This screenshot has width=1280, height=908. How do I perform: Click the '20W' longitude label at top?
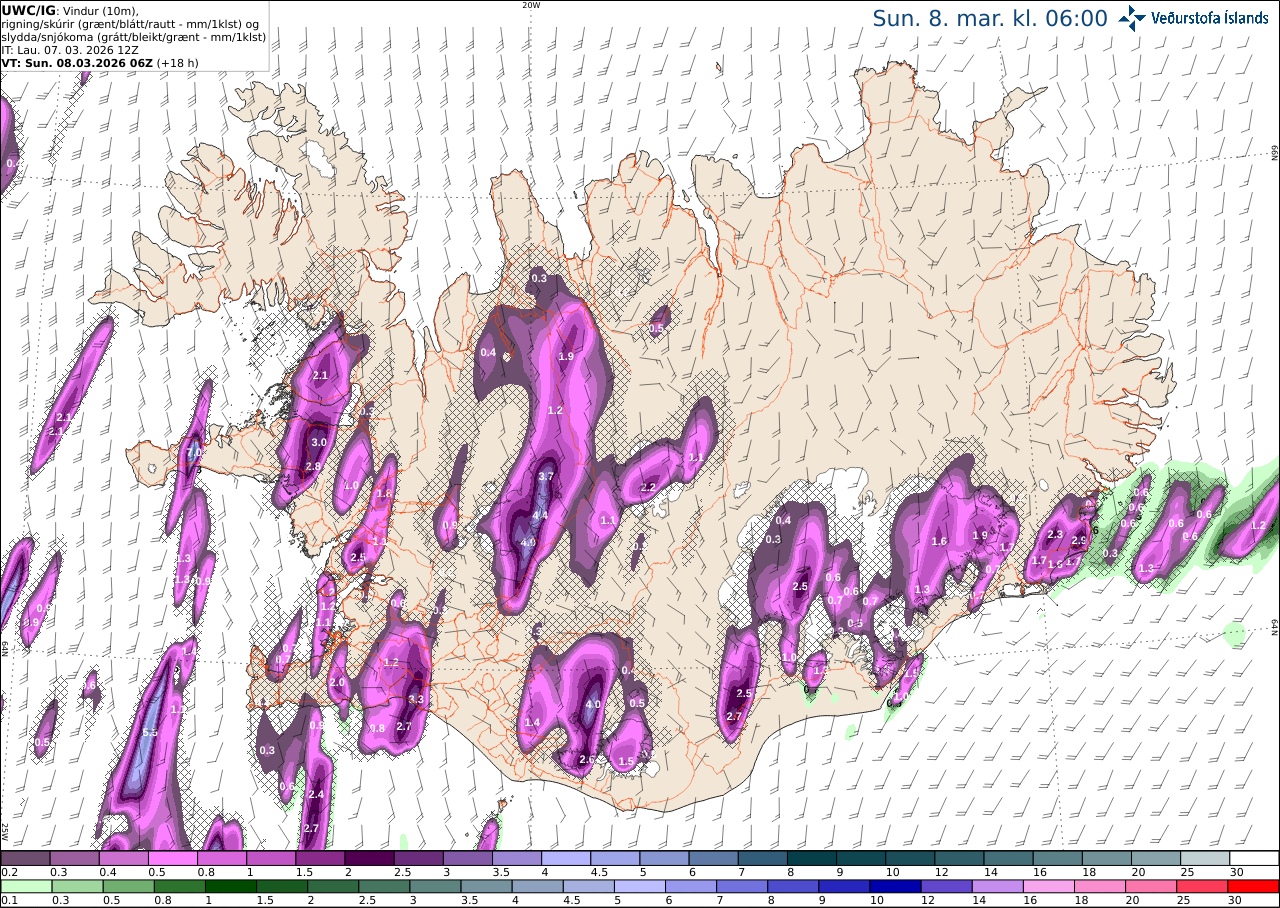coord(531,5)
